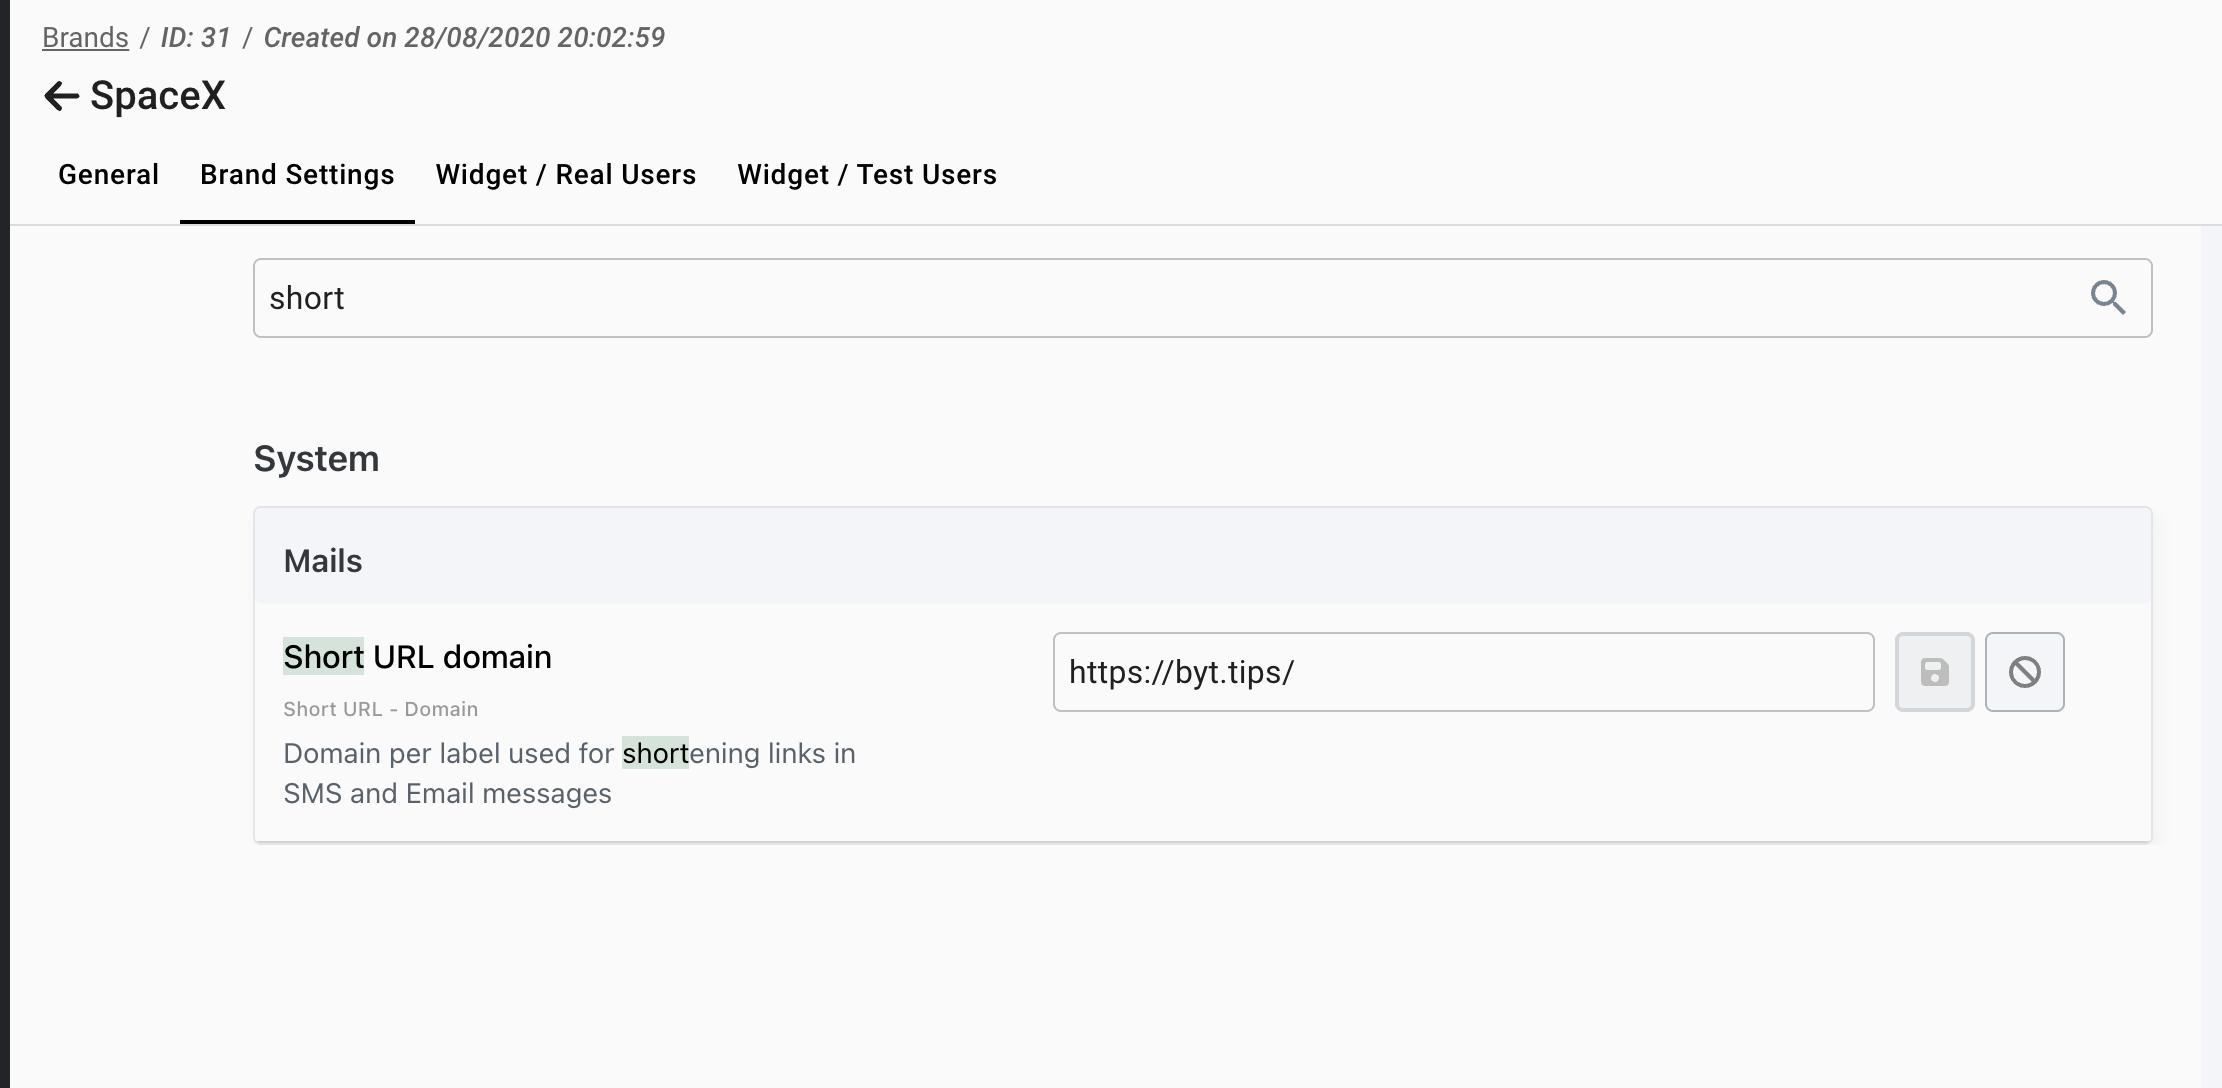Click the 'Created on 28/08/2020' breadcrumb text
Image resolution: width=2222 pixels, height=1088 pixels.
tap(464, 38)
